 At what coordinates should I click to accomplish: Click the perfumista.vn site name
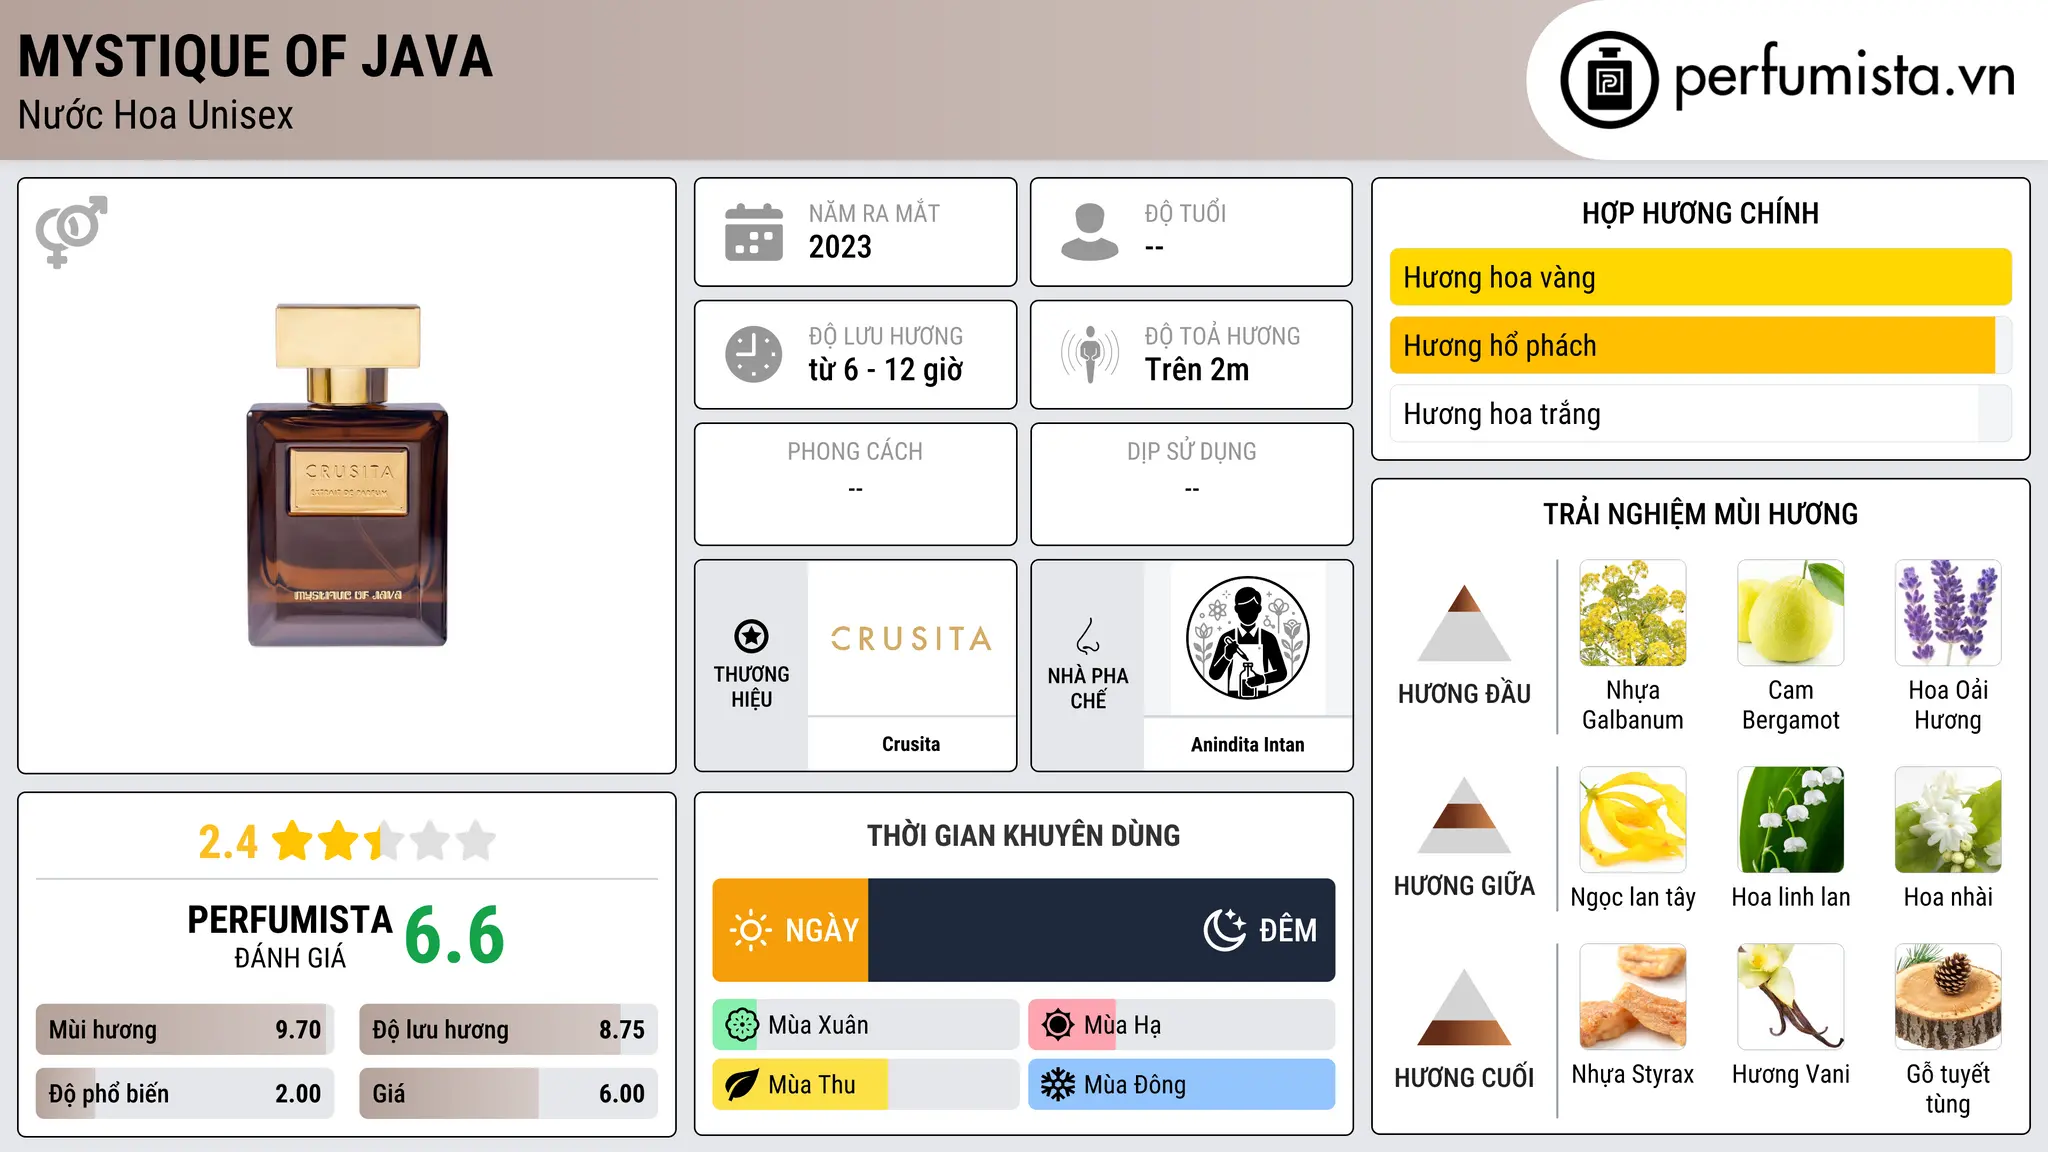[x=1845, y=76]
